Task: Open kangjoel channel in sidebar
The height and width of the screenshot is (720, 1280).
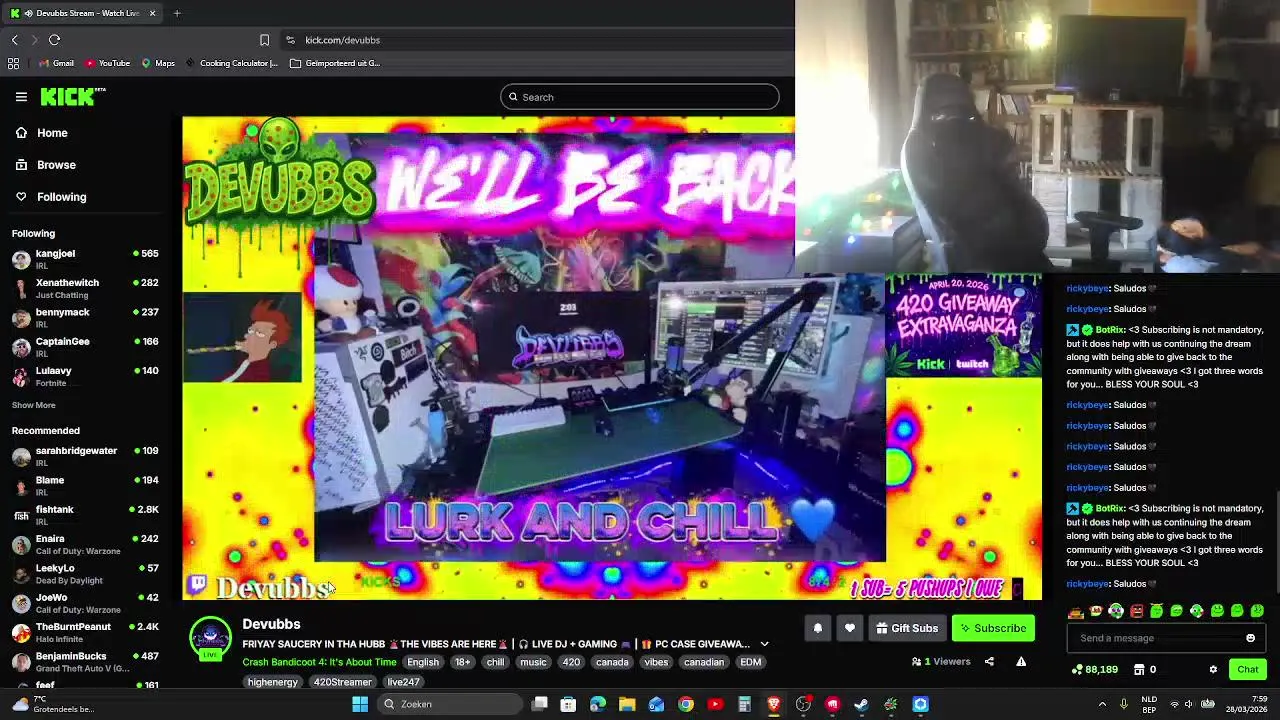Action: click(86, 259)
